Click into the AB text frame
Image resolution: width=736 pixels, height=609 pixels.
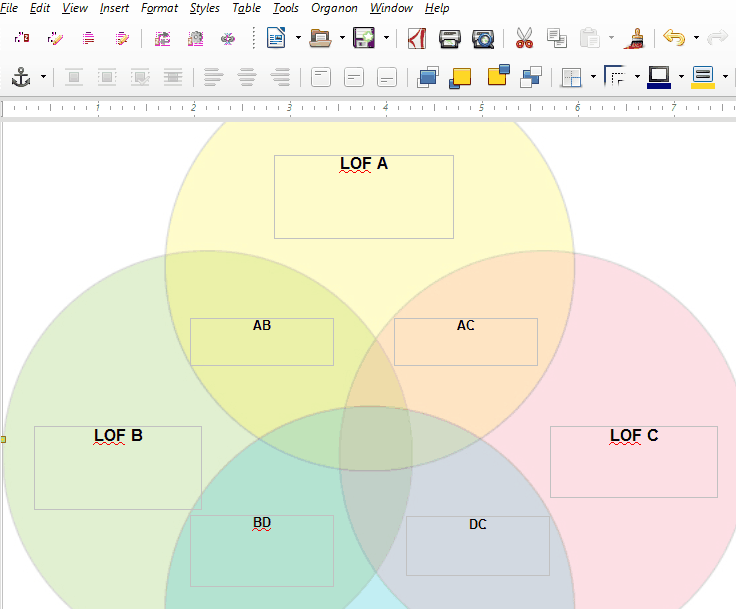262,342
